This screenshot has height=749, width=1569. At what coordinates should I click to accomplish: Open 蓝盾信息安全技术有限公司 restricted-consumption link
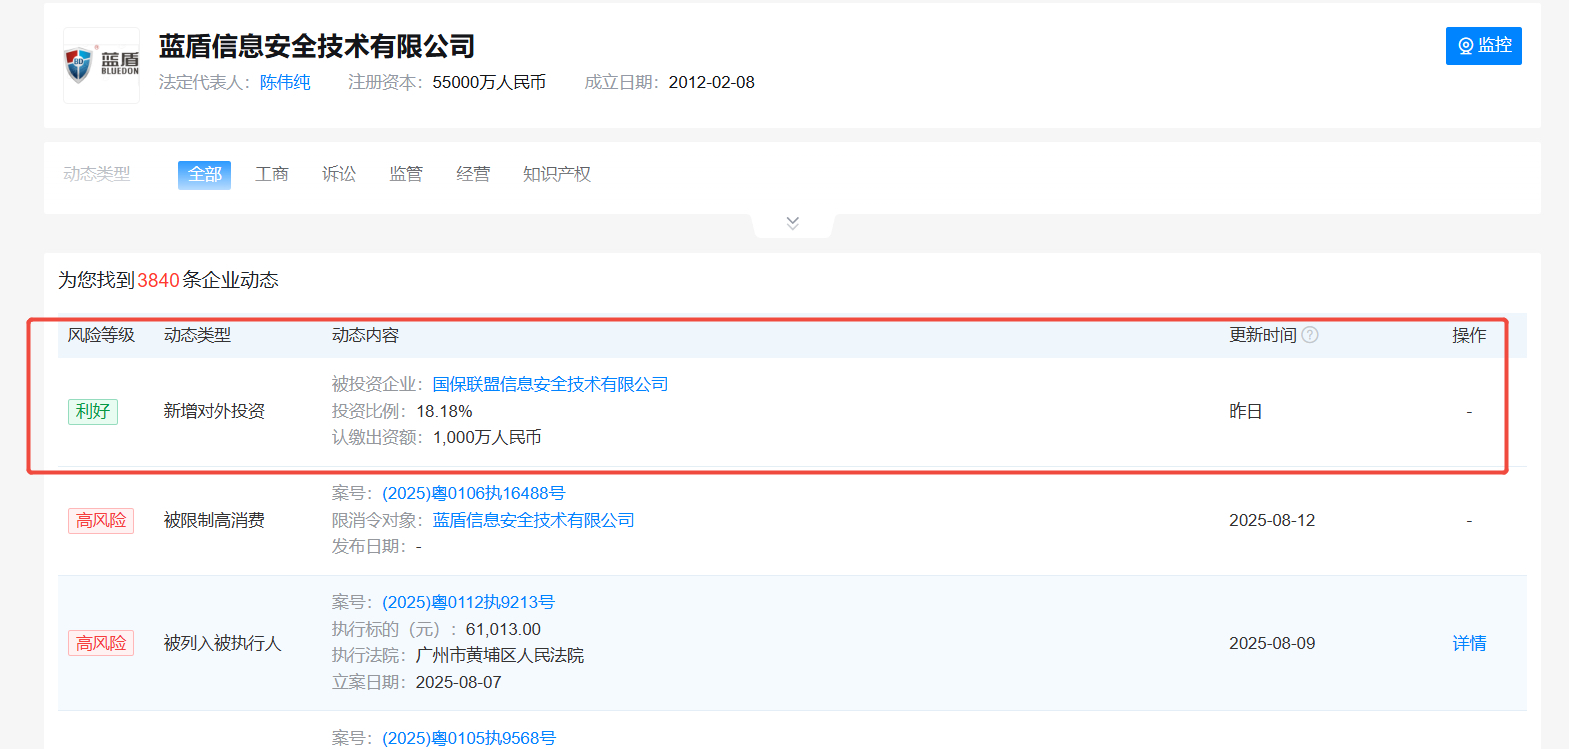[x=533, y=520]
